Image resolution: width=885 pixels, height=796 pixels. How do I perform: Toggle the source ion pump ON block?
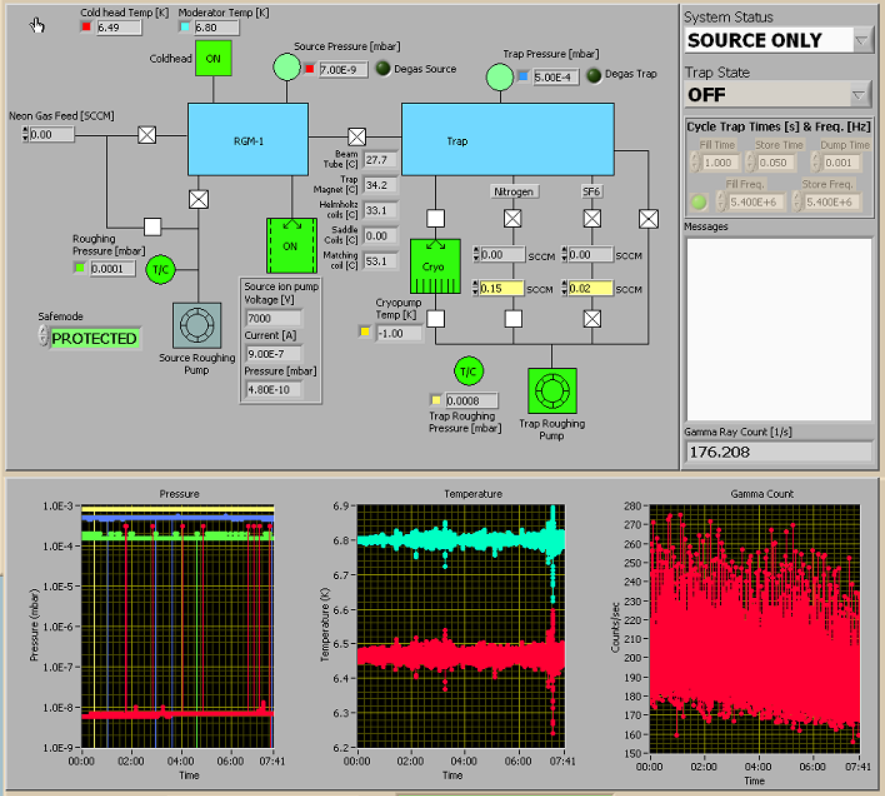(x=290, y=245)
